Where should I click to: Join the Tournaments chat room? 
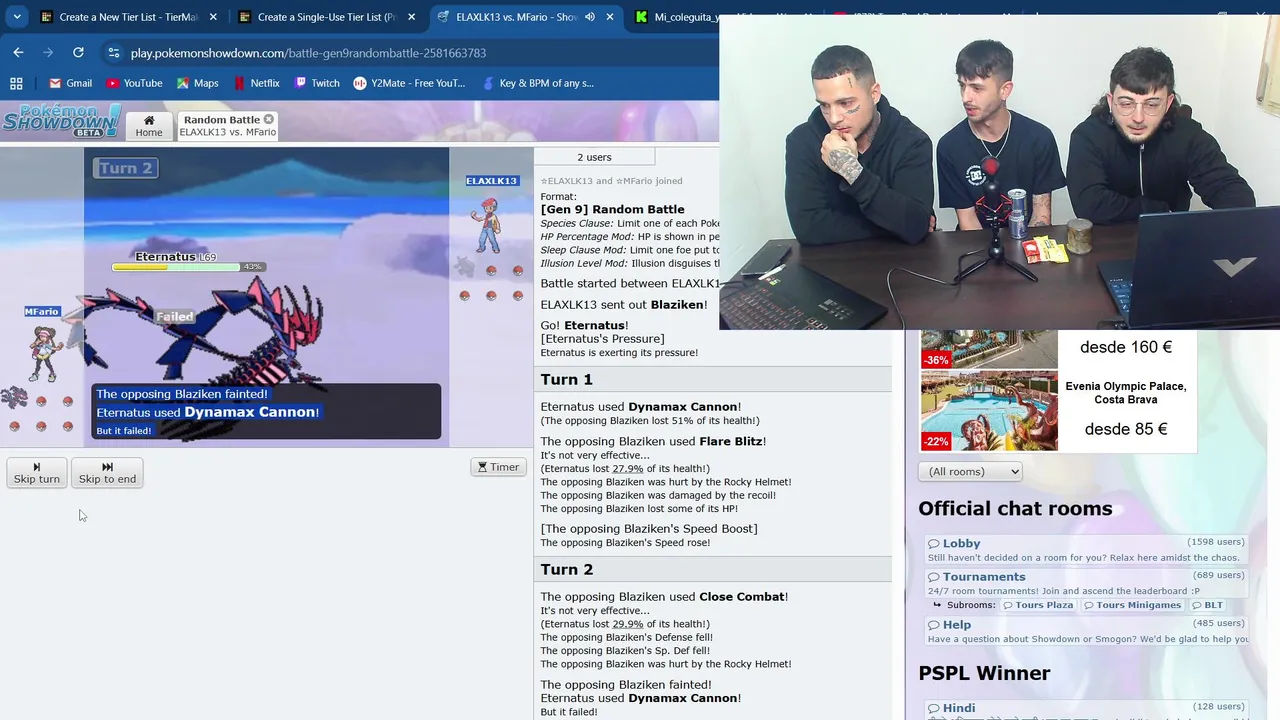1086,583
